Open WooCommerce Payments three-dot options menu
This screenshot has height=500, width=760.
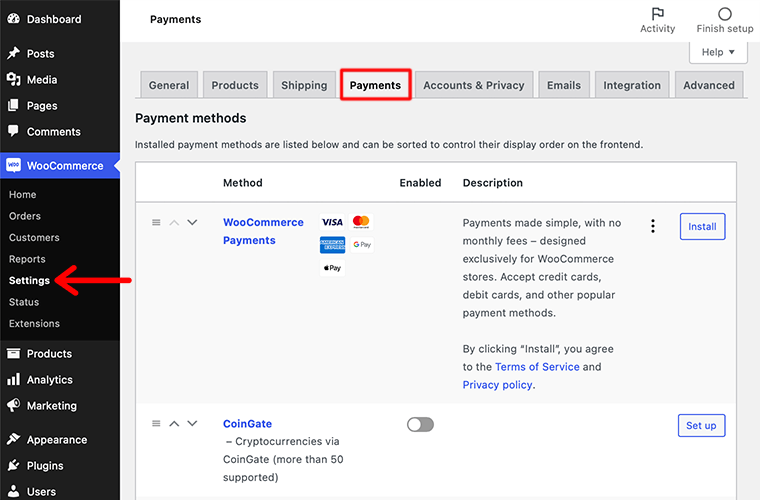653,226
